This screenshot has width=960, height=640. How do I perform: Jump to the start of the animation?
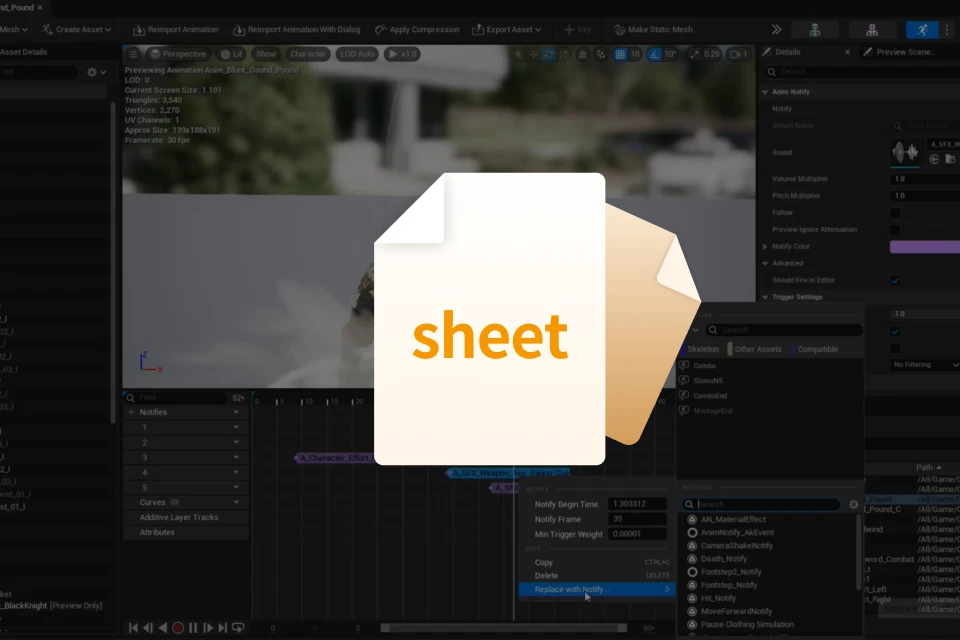(133, 628)
